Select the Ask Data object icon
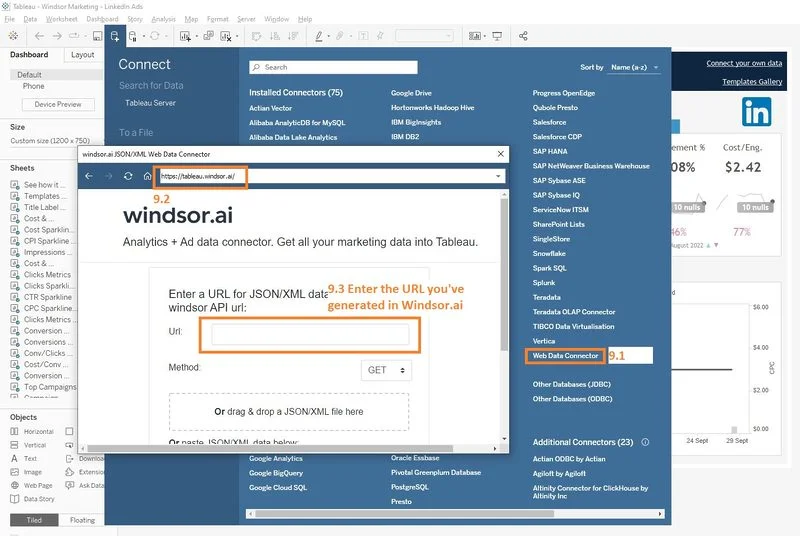The image size is (800, 536). click(x=69, y=485)
